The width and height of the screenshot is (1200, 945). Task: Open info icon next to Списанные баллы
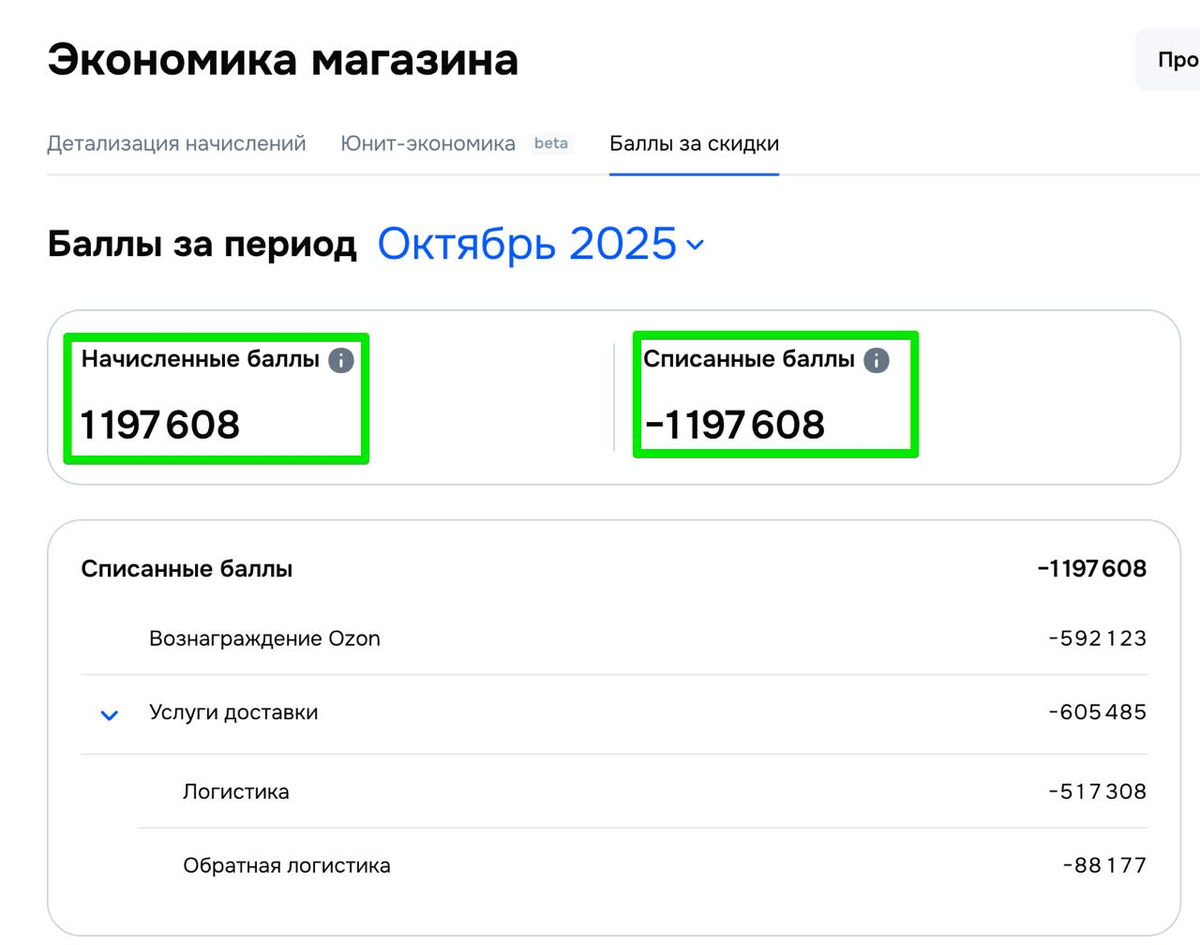876,360
